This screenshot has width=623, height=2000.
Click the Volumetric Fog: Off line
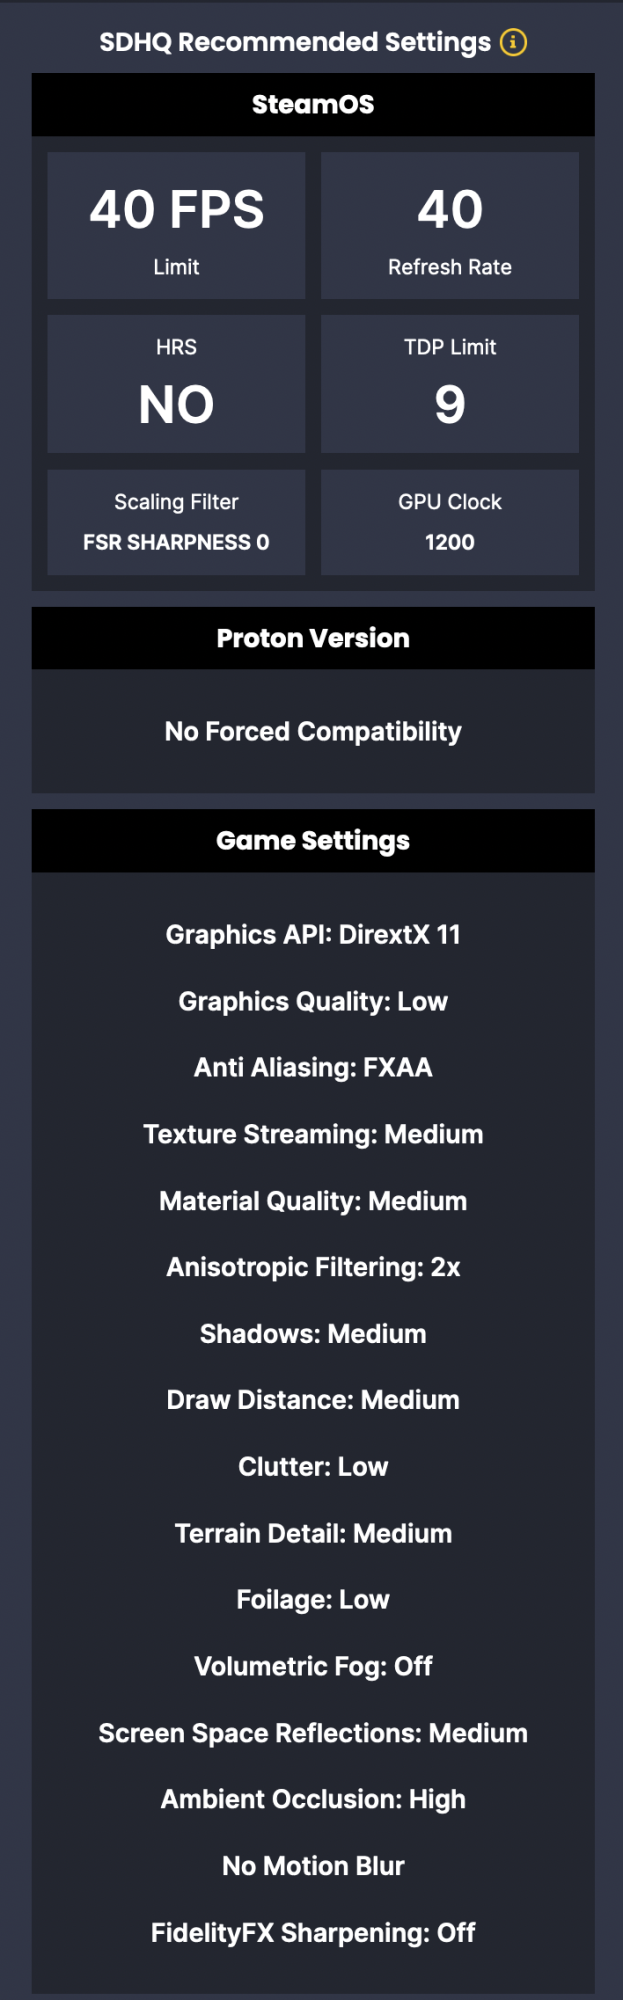click(x=313, y=1667)
